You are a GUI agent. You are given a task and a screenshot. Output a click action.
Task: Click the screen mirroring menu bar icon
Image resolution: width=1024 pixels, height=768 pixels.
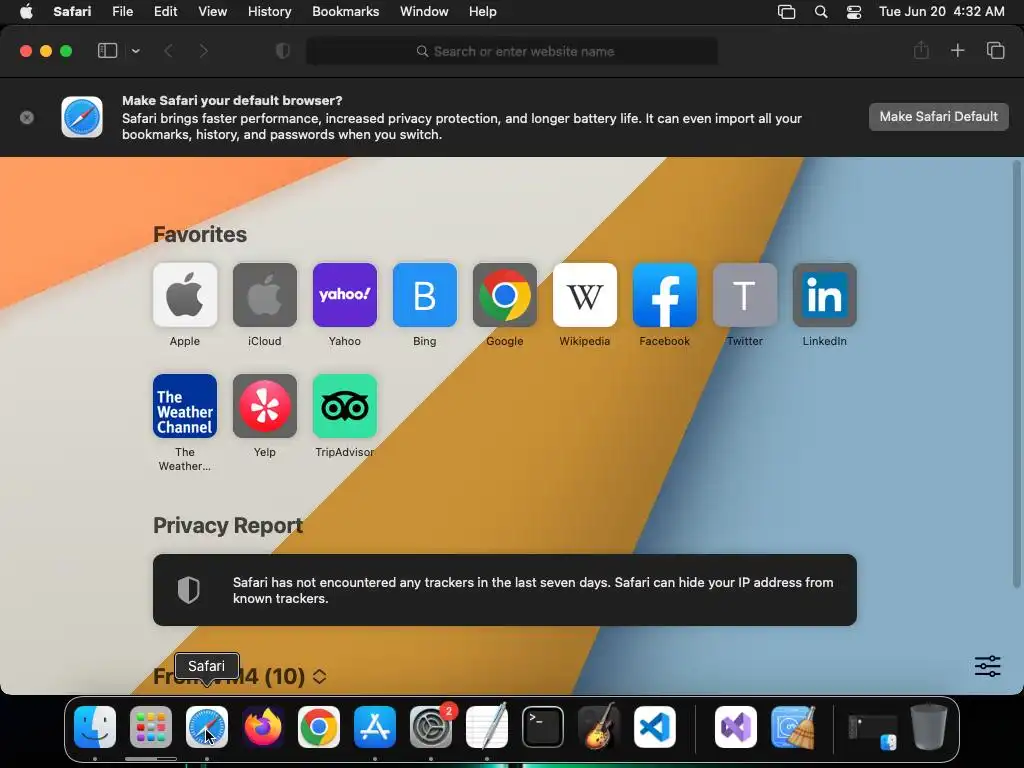pos(786,12)
